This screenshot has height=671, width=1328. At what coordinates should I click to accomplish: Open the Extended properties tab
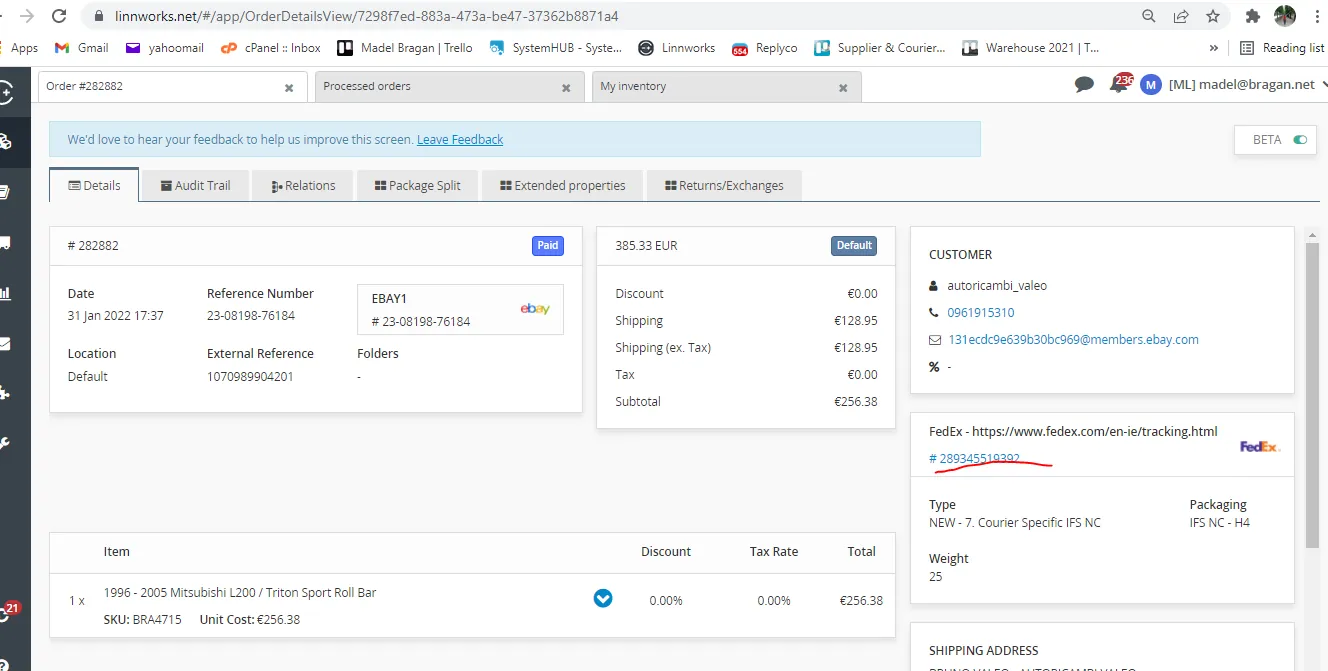(x=562, y=185)
